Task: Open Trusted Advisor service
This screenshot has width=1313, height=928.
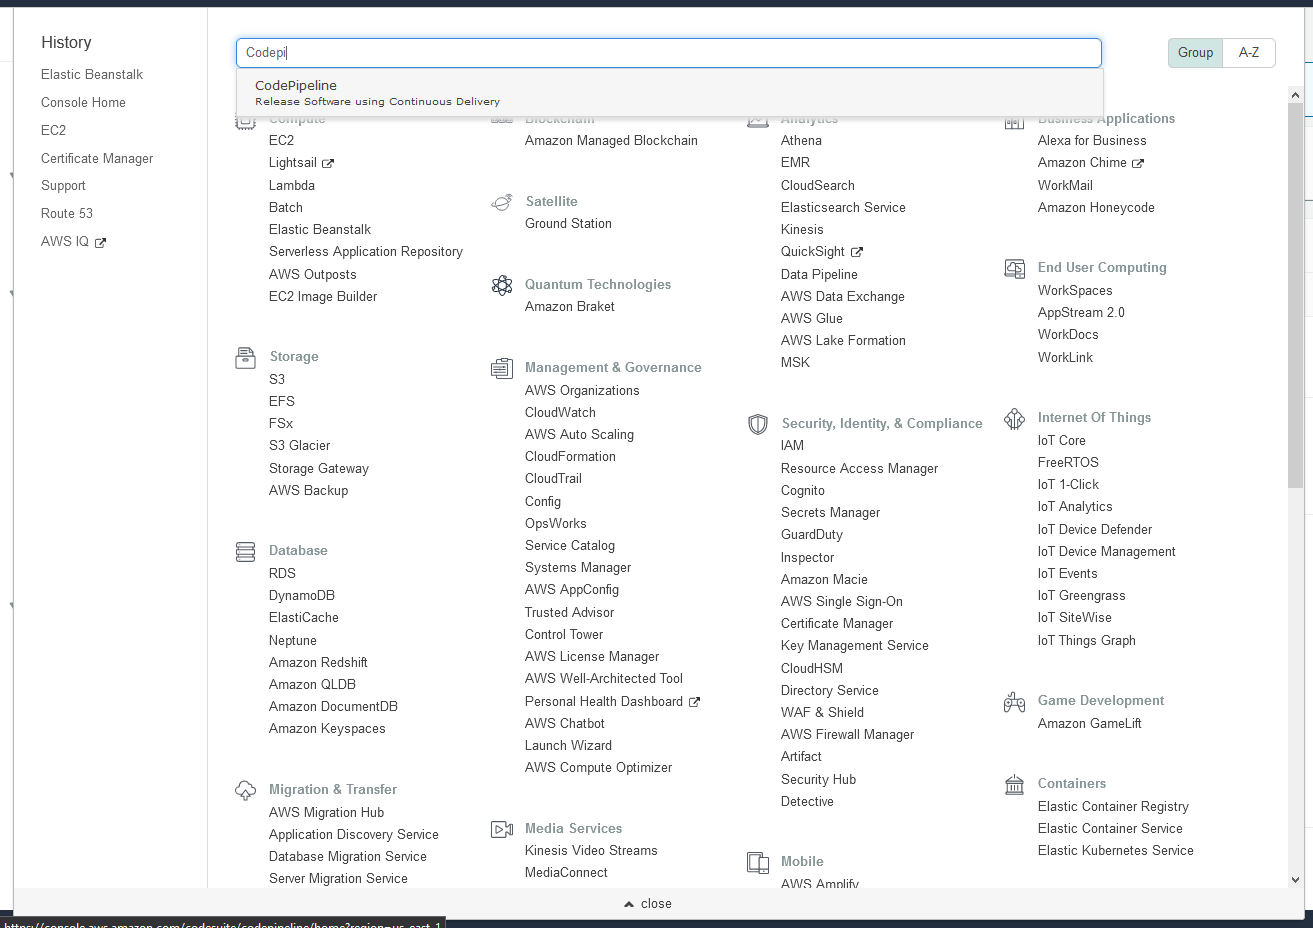Action: click(x=569, y=613)
